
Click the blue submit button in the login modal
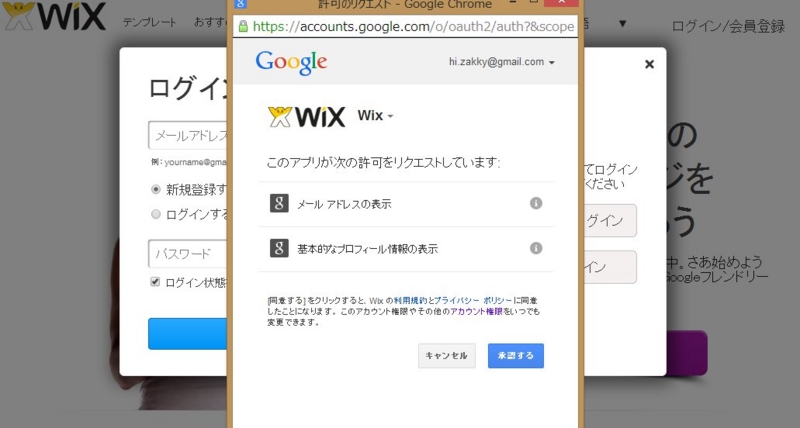tap(188, 334)
